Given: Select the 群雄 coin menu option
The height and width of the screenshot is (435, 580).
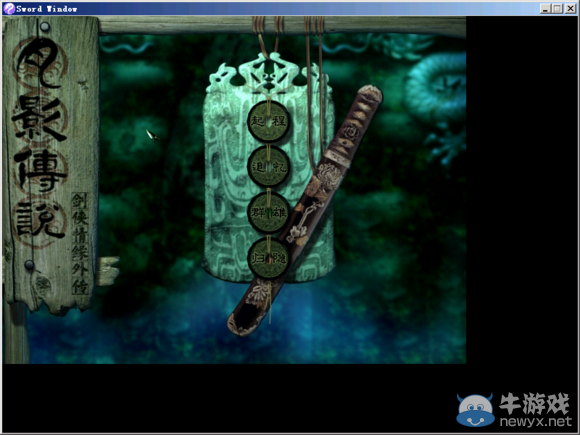Looking at the screenshot, I should point(269,212).
